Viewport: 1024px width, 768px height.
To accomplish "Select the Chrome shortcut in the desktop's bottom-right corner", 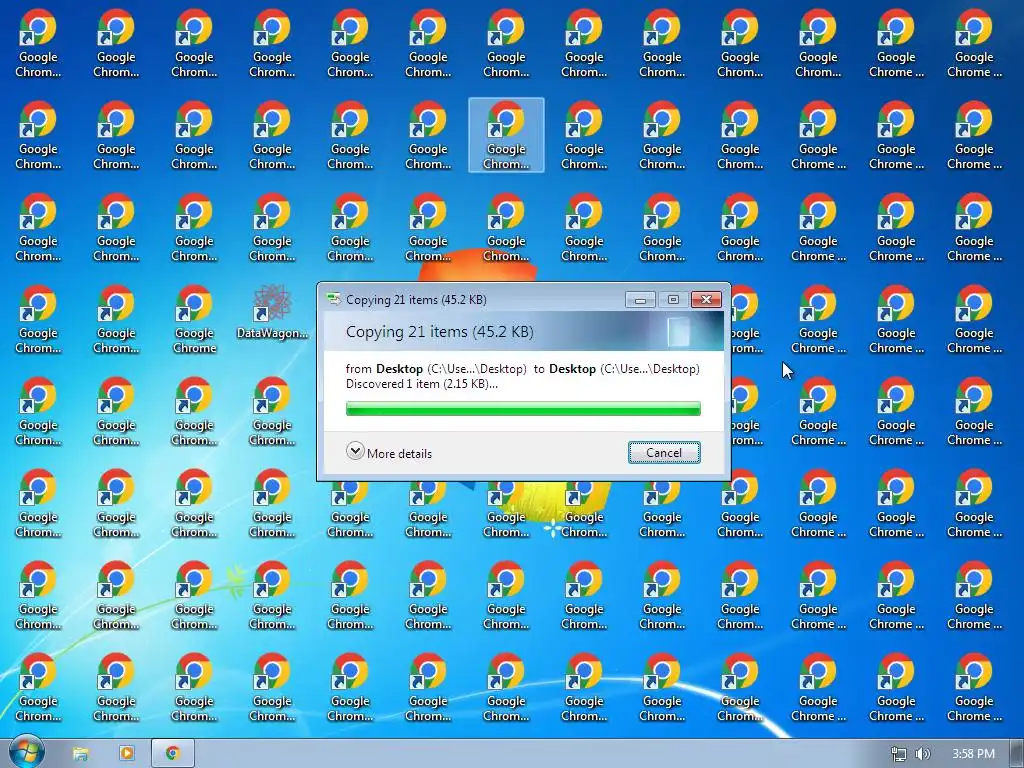I will click(x=974, y=687).
